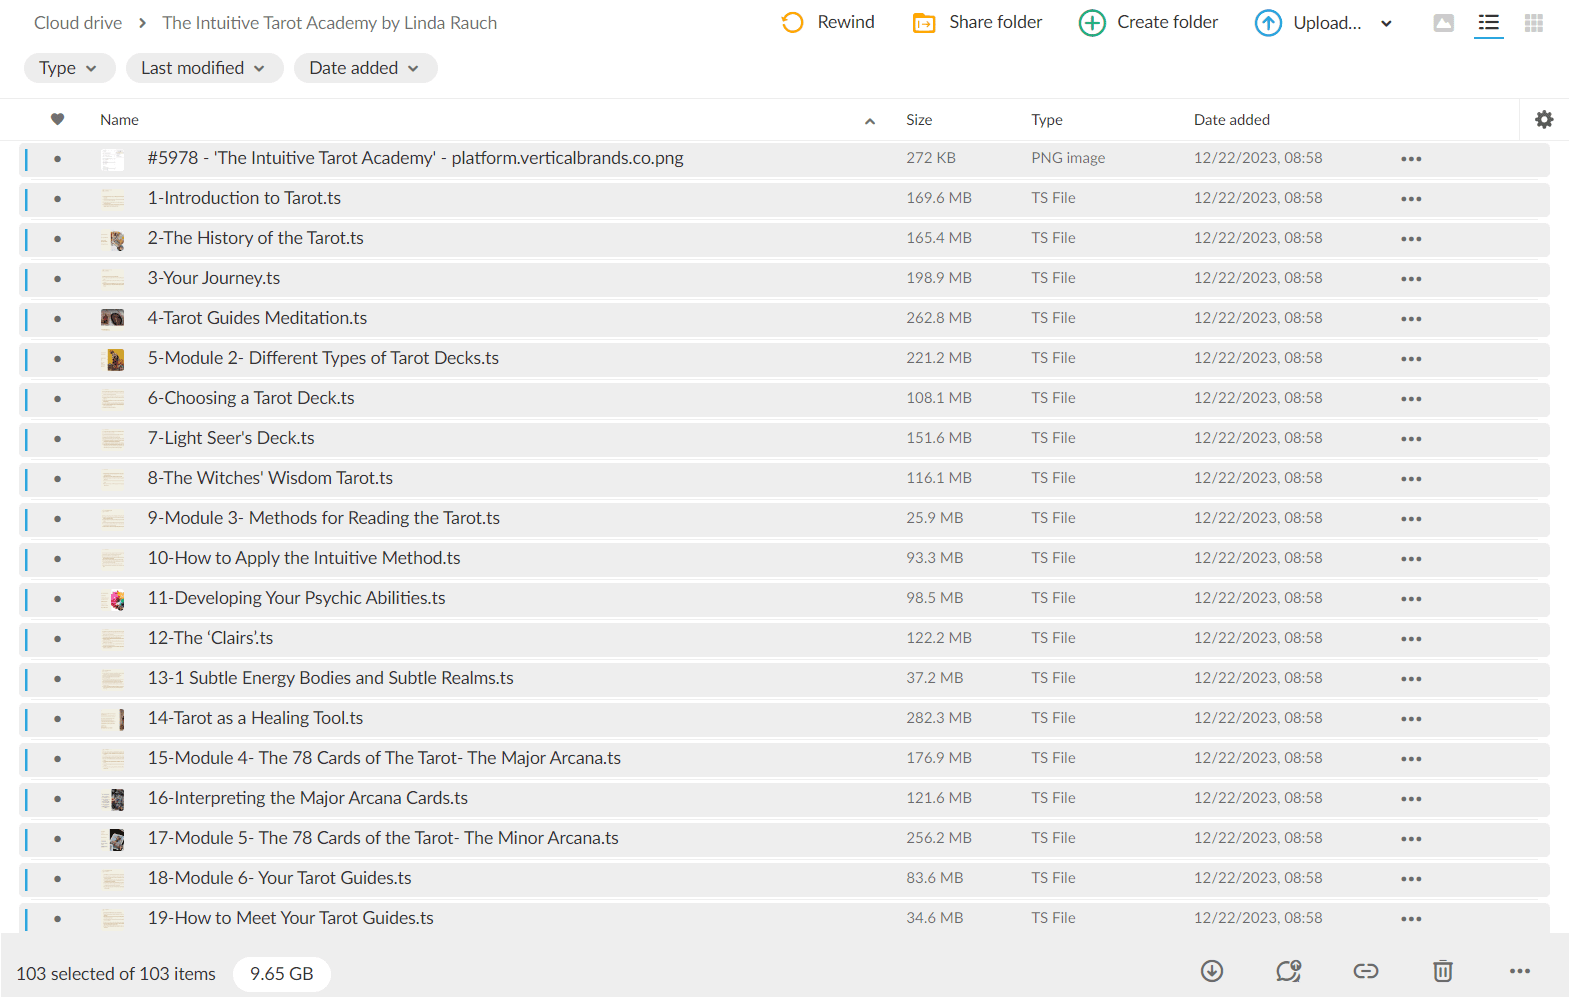Go to Cloud drive breadcrumb

pyautogui.click(x=78, y=23)
